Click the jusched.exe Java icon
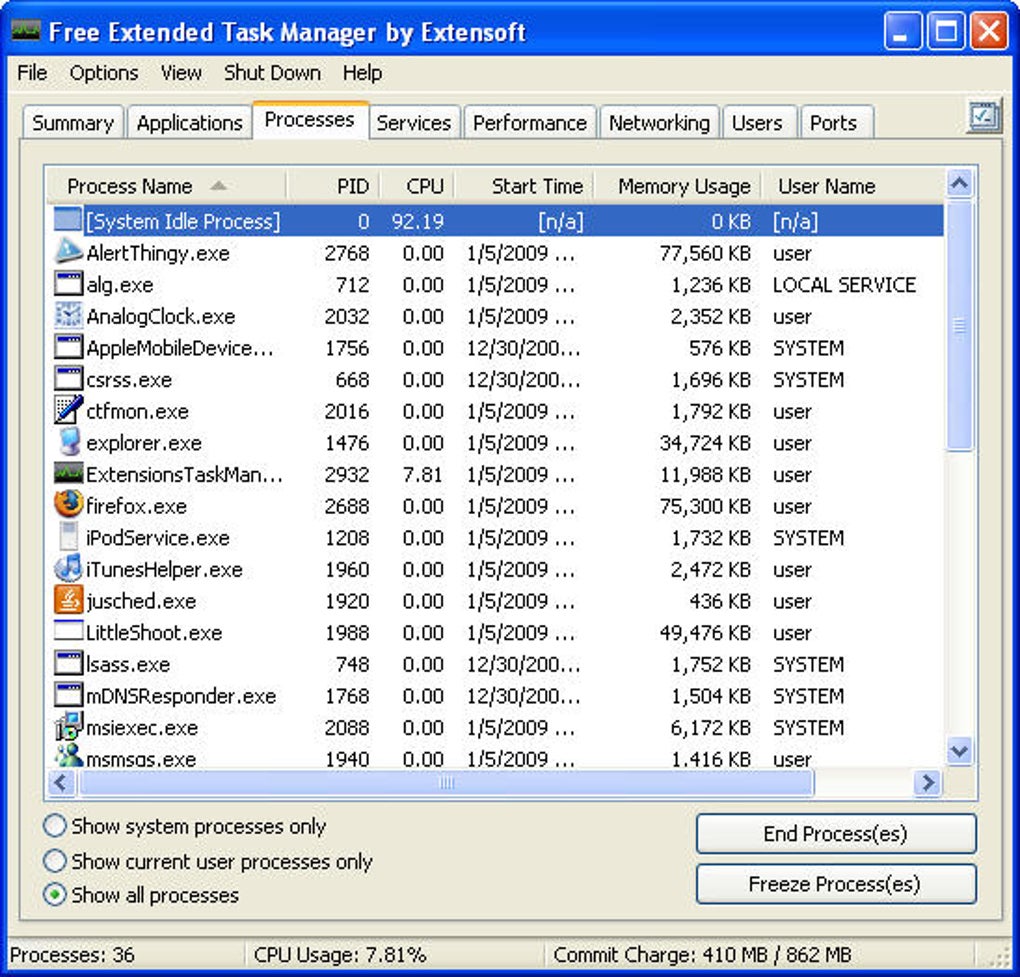The height and width of the screenshot is (977, 1020). 68,600
